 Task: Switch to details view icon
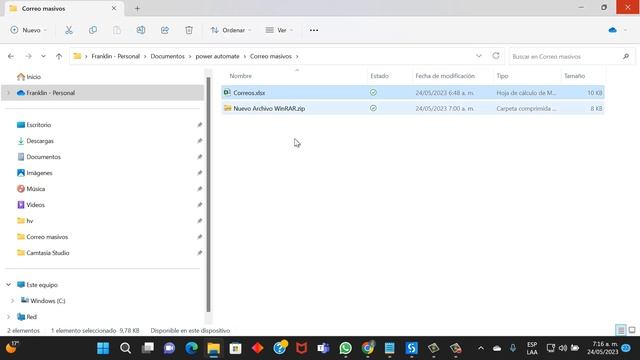point(621,330)
